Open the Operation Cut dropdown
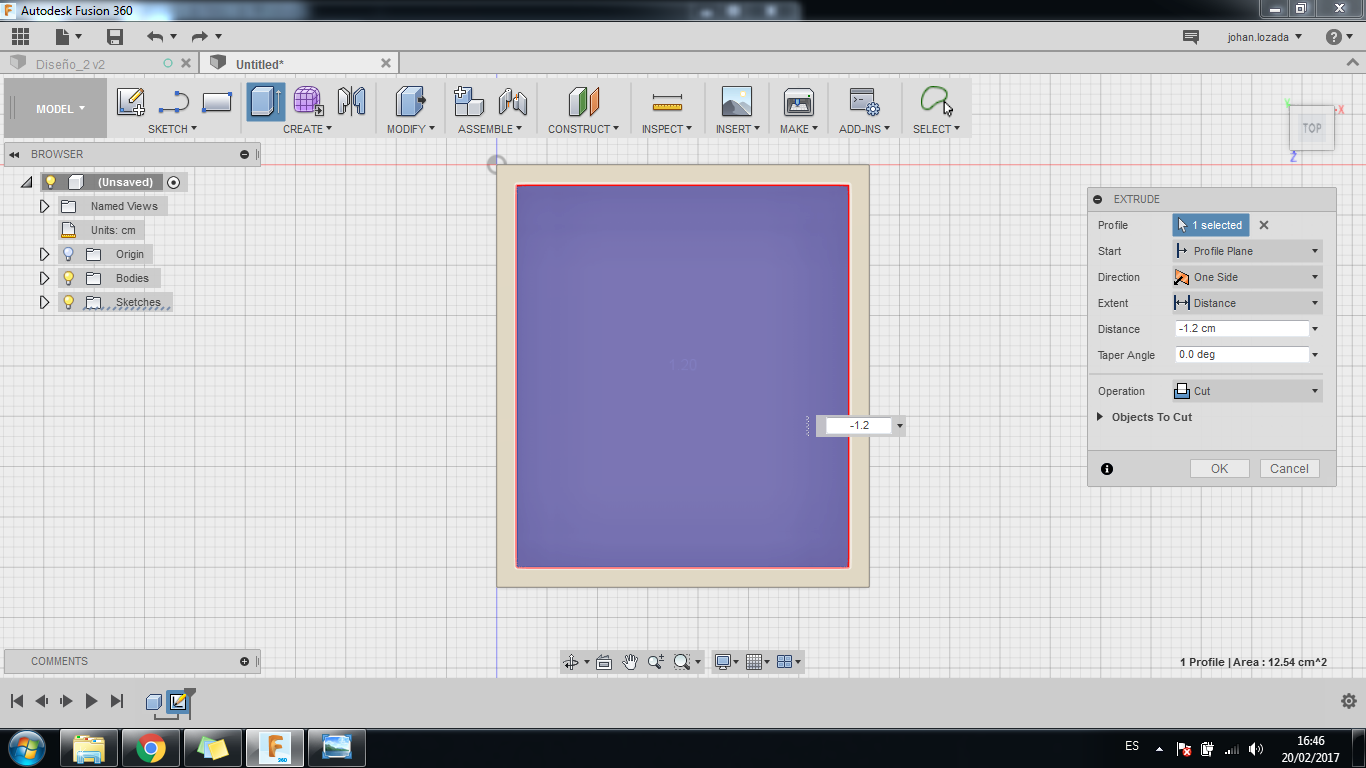This screenshot has height=768, width=1366. [x=1247, y=391]
